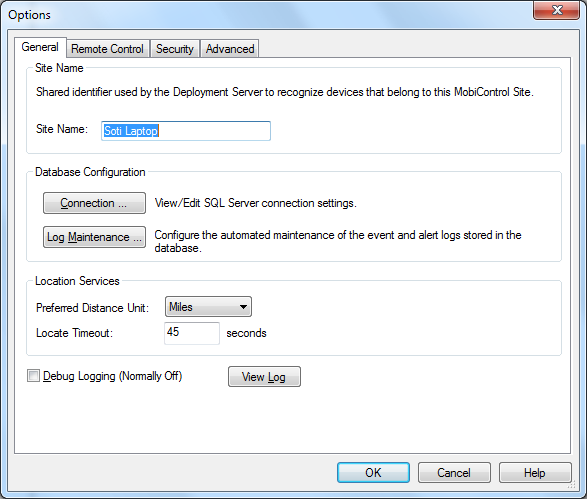
Task: Confirm settings with the OK button
Action: tap(373, 472)
